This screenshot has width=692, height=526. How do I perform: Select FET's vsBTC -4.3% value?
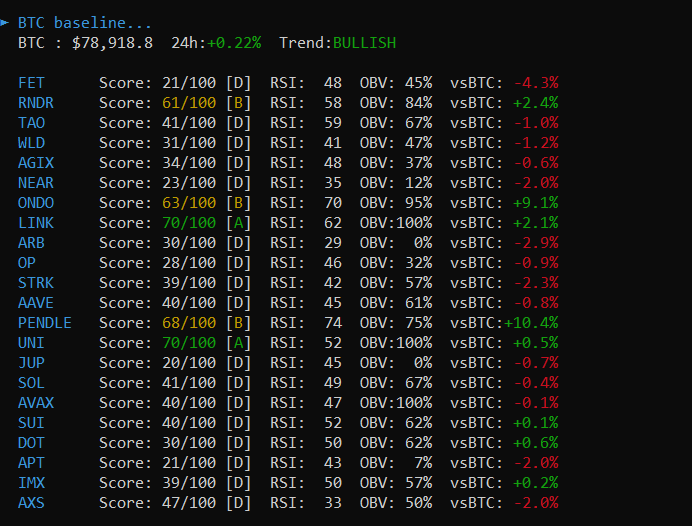536,83
